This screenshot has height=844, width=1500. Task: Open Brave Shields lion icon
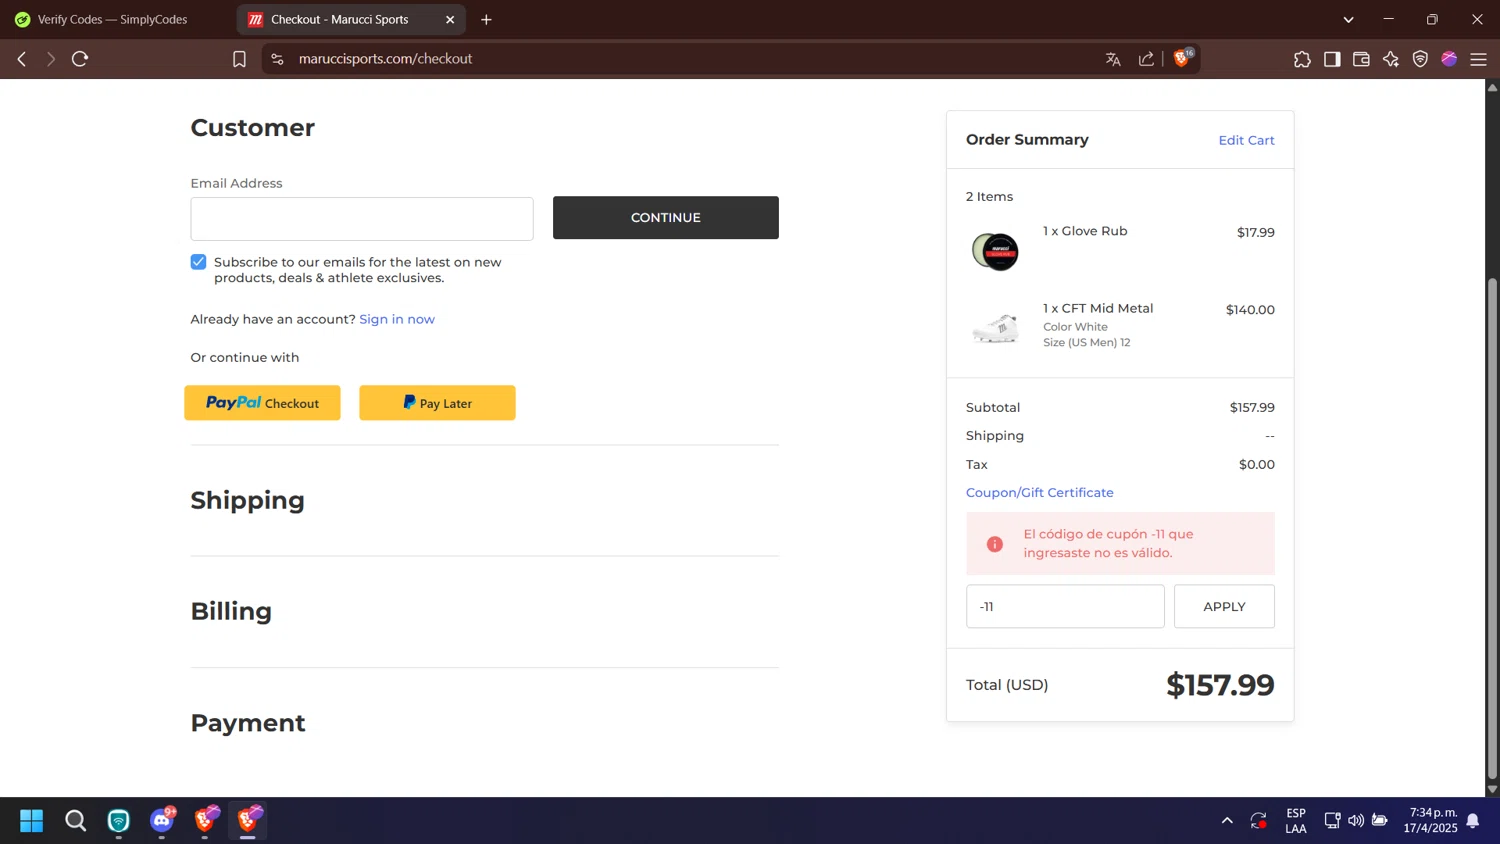(1183, 58)
